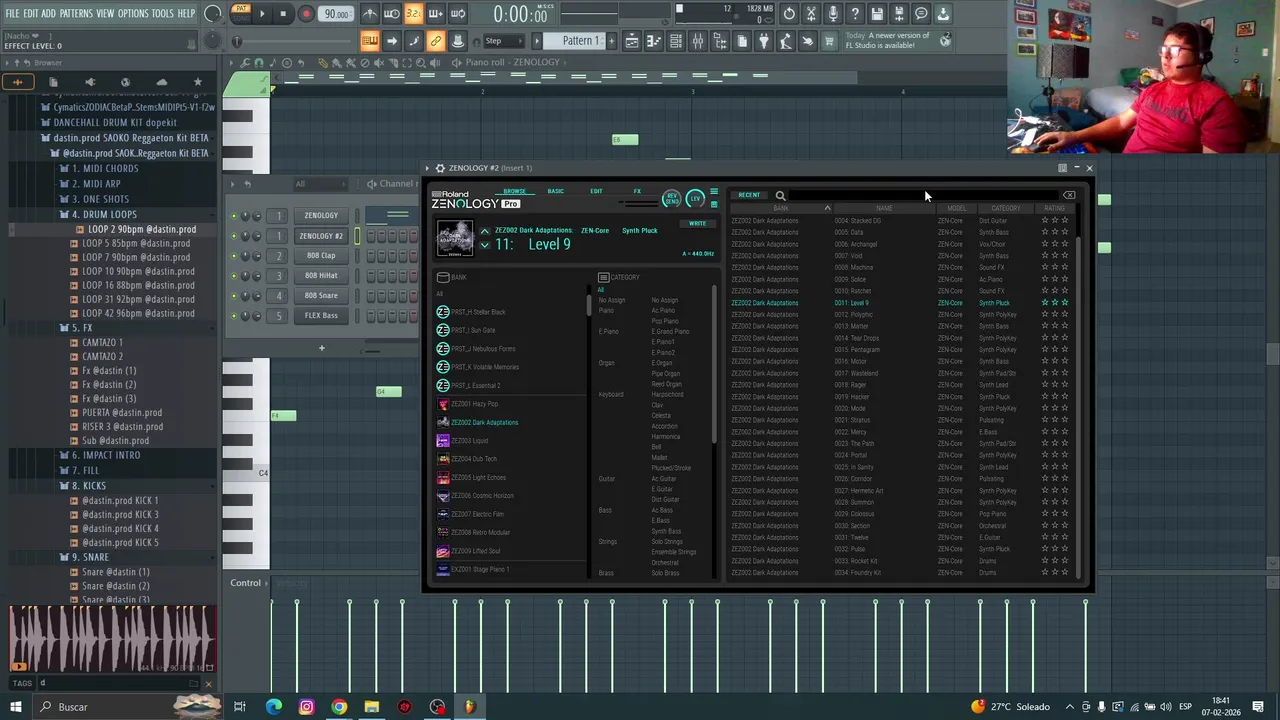The height and width of the screenshot is (720, 1280).
Task: Open the FILE menu
Action: tap(12, 13)
